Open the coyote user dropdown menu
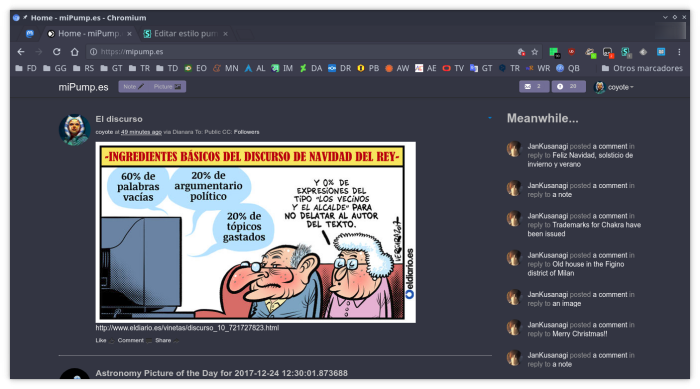700x389 pixels. (614, 87)
